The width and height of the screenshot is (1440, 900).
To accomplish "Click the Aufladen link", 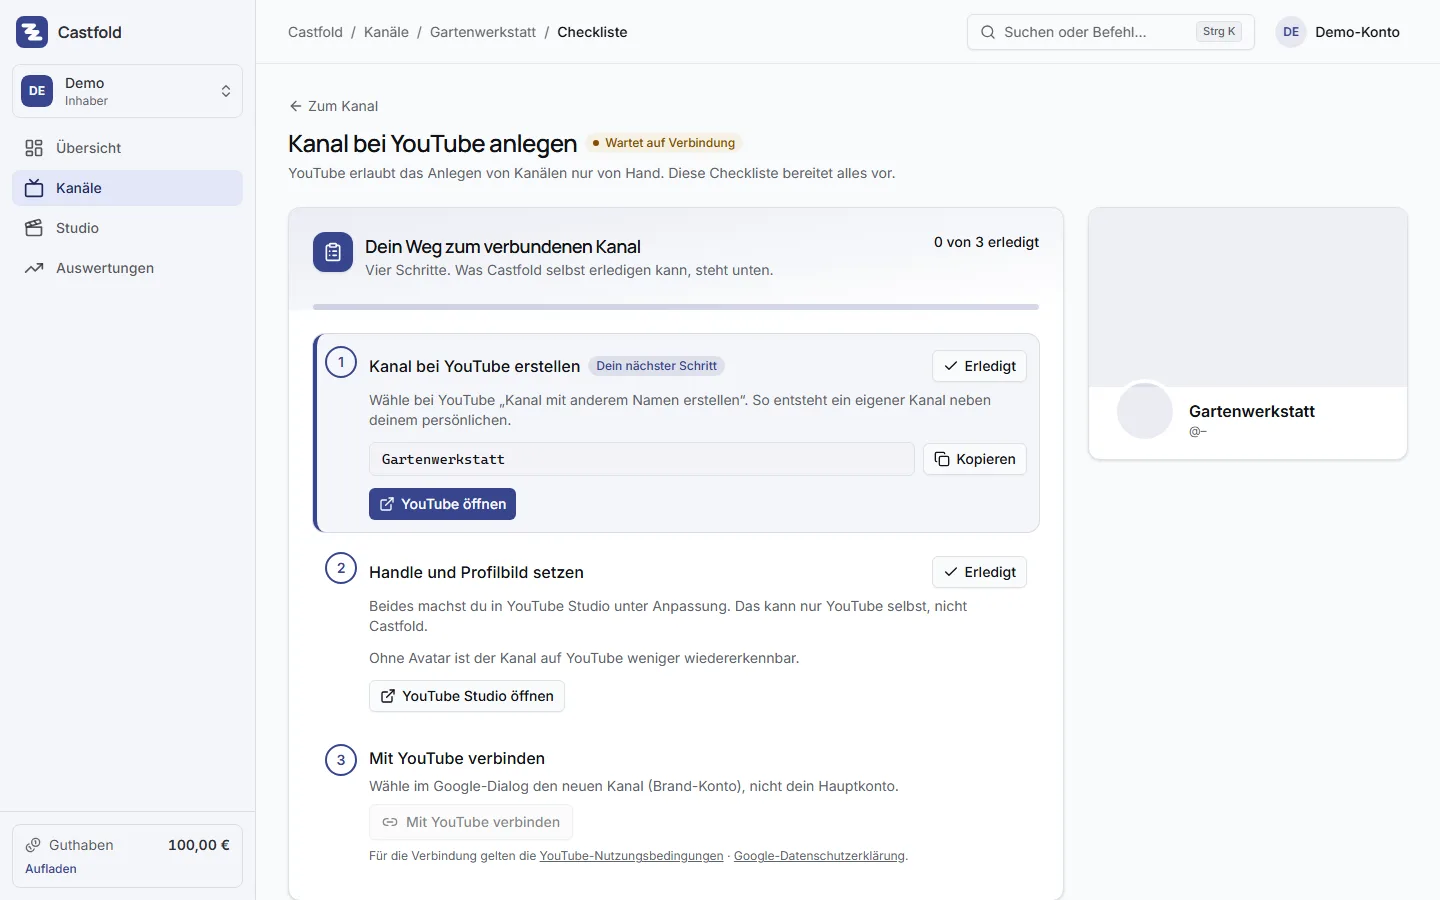I will coord(51,869).
